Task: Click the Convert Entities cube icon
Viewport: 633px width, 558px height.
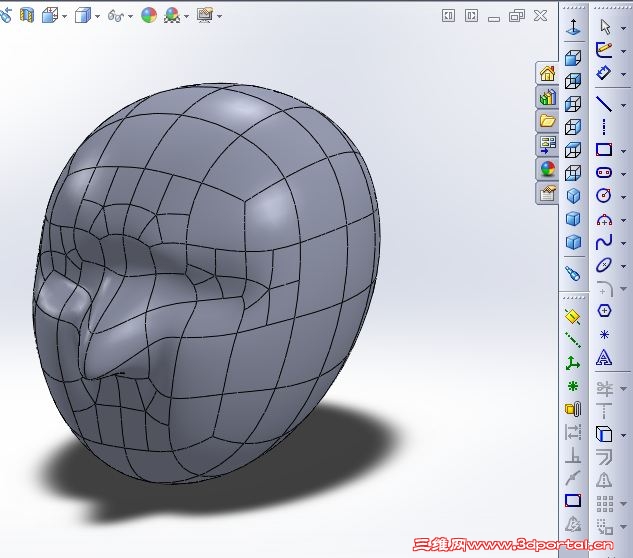Action: pyautogui.click(x=604, y=434)
